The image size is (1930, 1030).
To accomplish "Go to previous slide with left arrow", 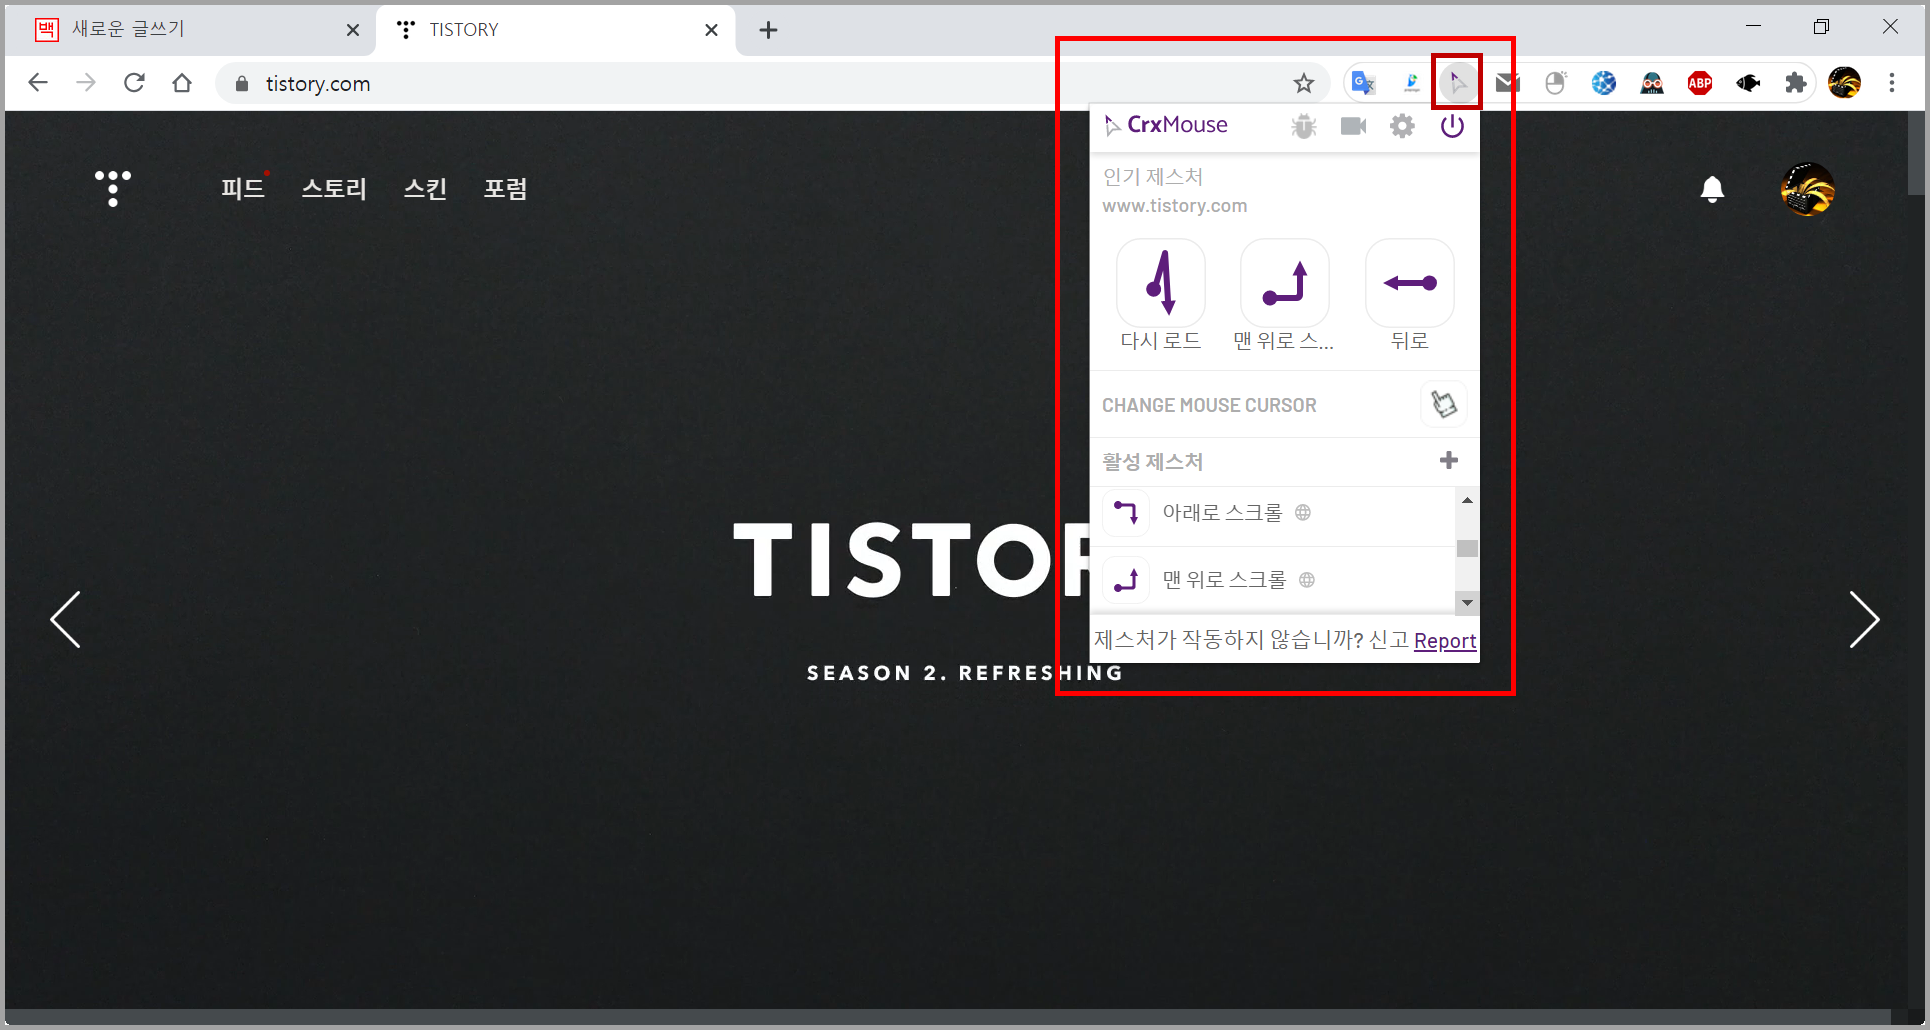I will point(66,620).
